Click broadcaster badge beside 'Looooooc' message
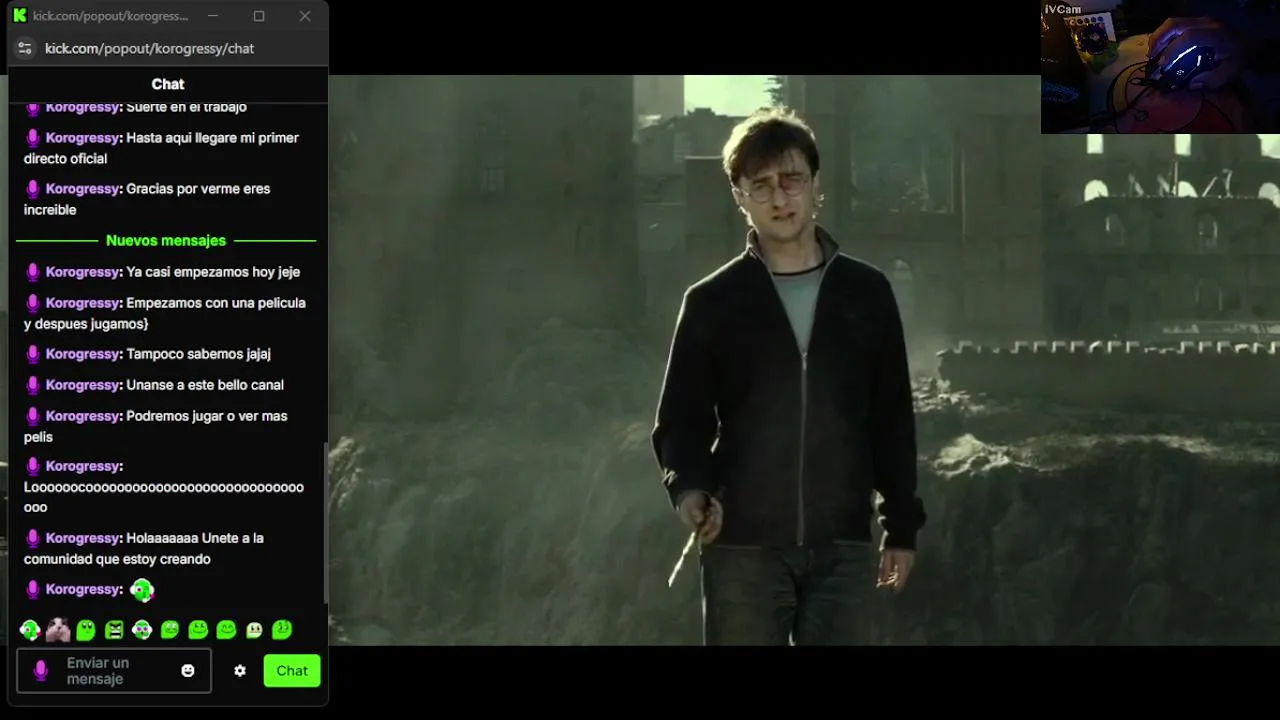This screenshot has width=1280, height=720. point(33,466)
